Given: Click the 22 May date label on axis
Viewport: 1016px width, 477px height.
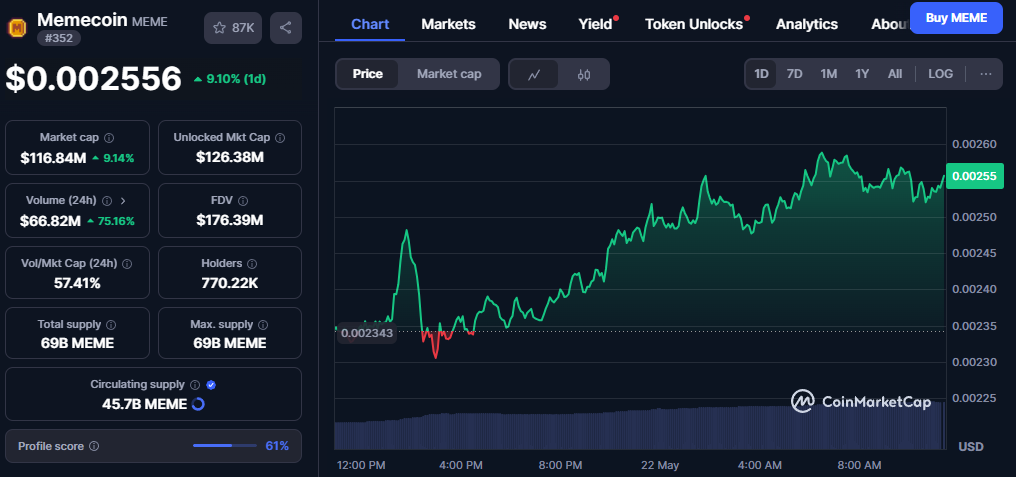Looking at the screenshot, I should coord(659,465).
